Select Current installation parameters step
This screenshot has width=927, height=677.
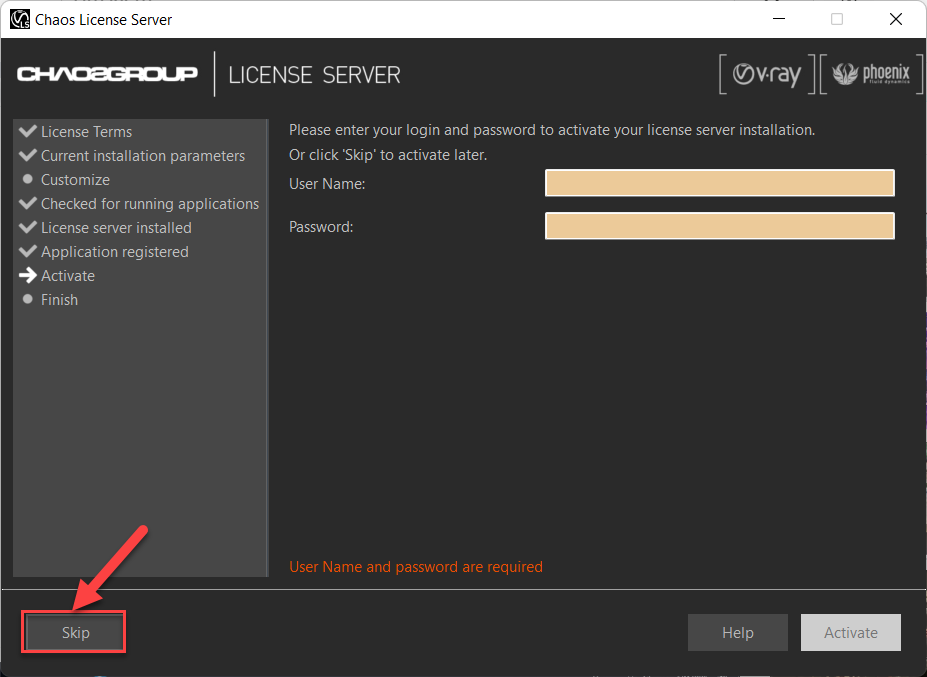point(142,156)
